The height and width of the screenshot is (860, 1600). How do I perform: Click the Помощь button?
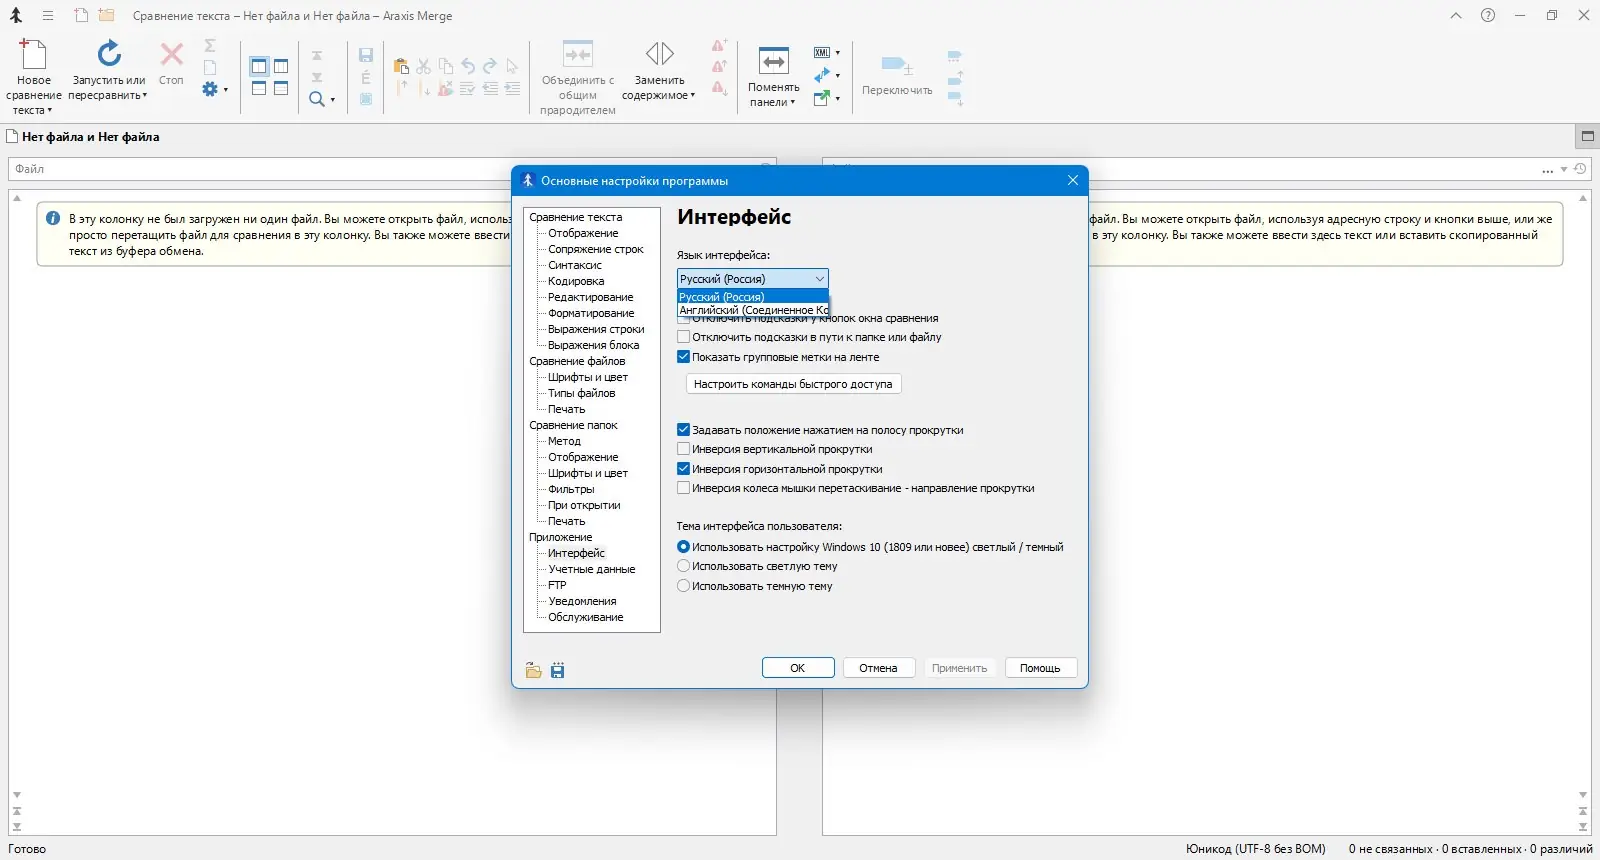coord(1040,668)
